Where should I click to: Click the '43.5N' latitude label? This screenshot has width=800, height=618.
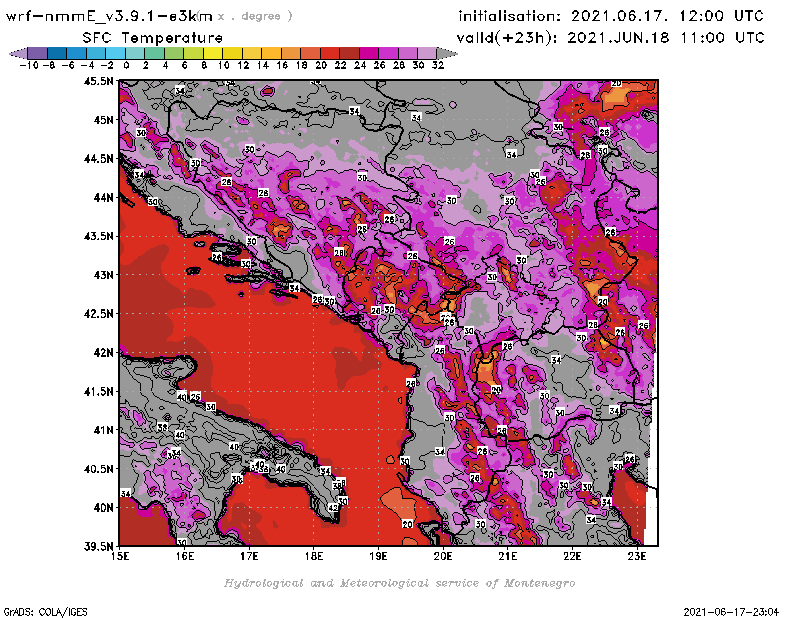pyautogui.click(x=98, y=236)
